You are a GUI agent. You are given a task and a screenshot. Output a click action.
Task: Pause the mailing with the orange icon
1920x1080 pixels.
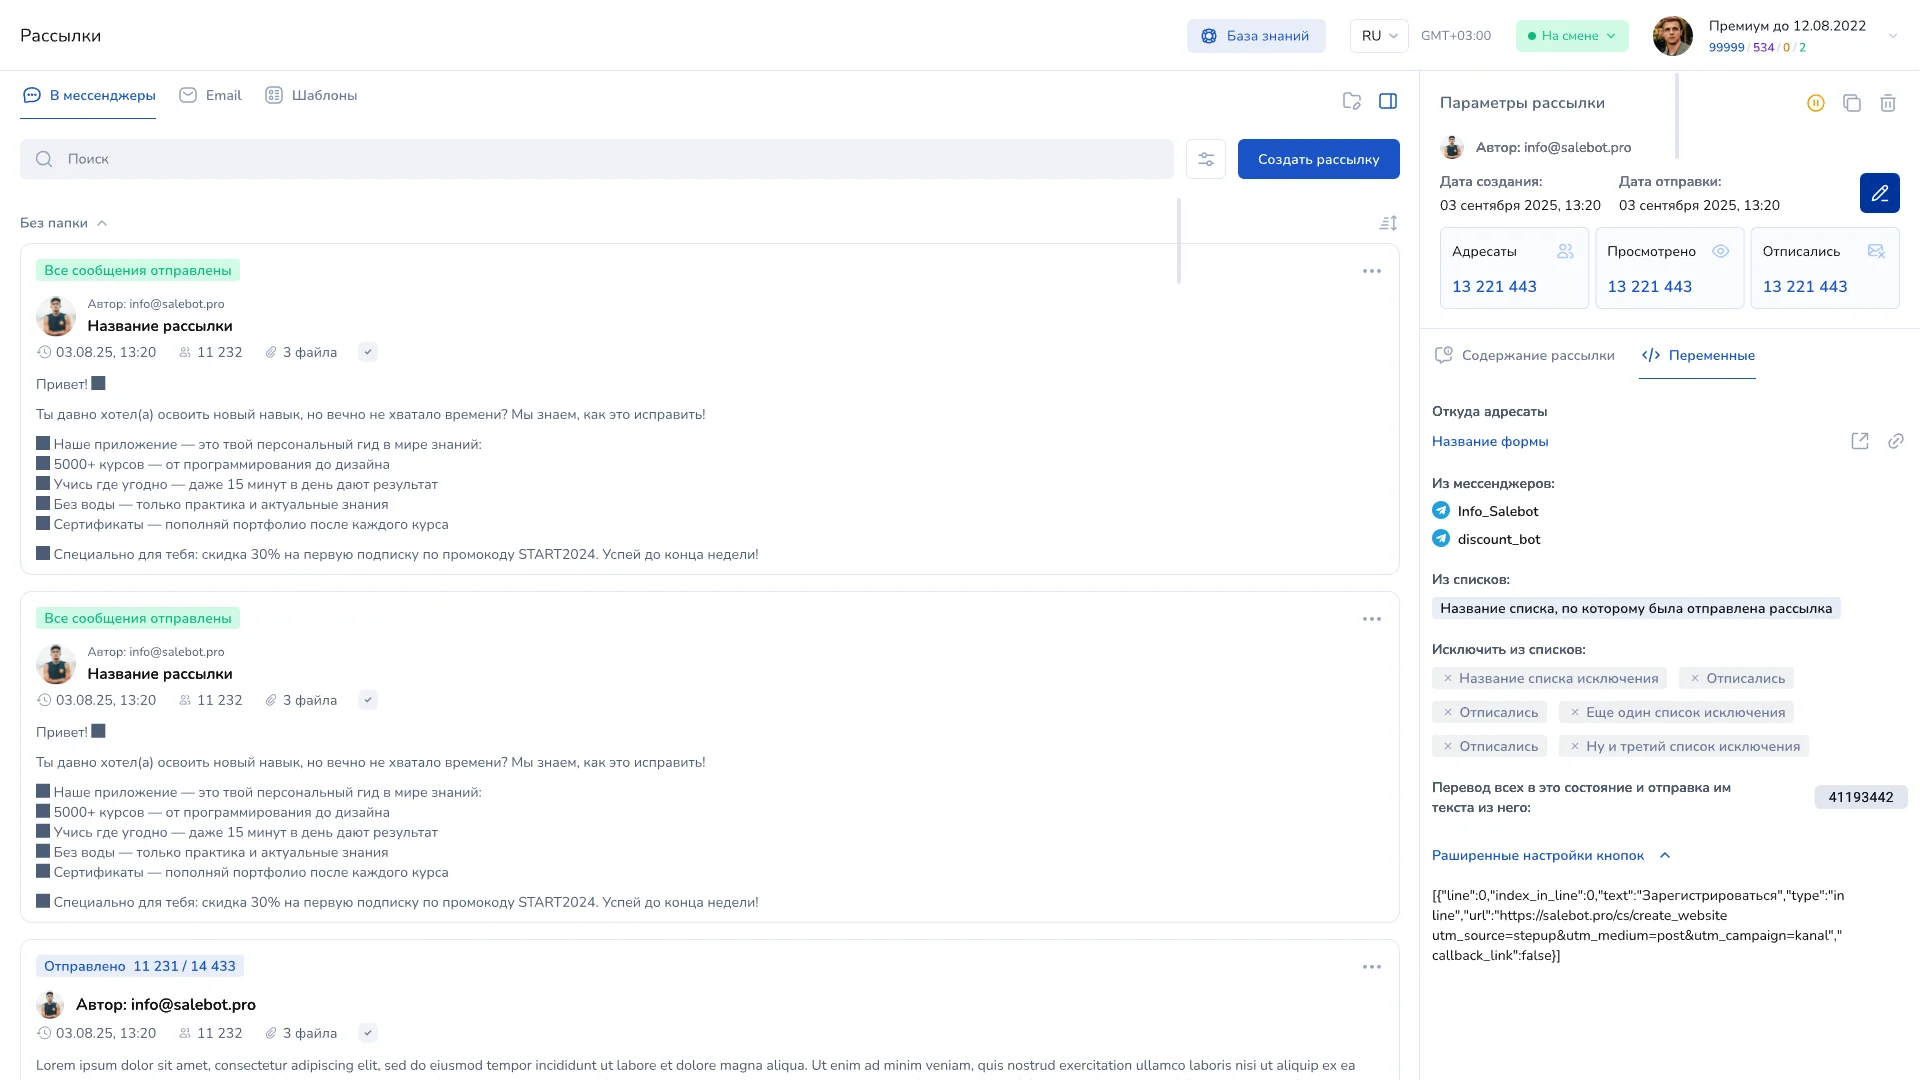pyautogui.click(x=1816, y=103)
